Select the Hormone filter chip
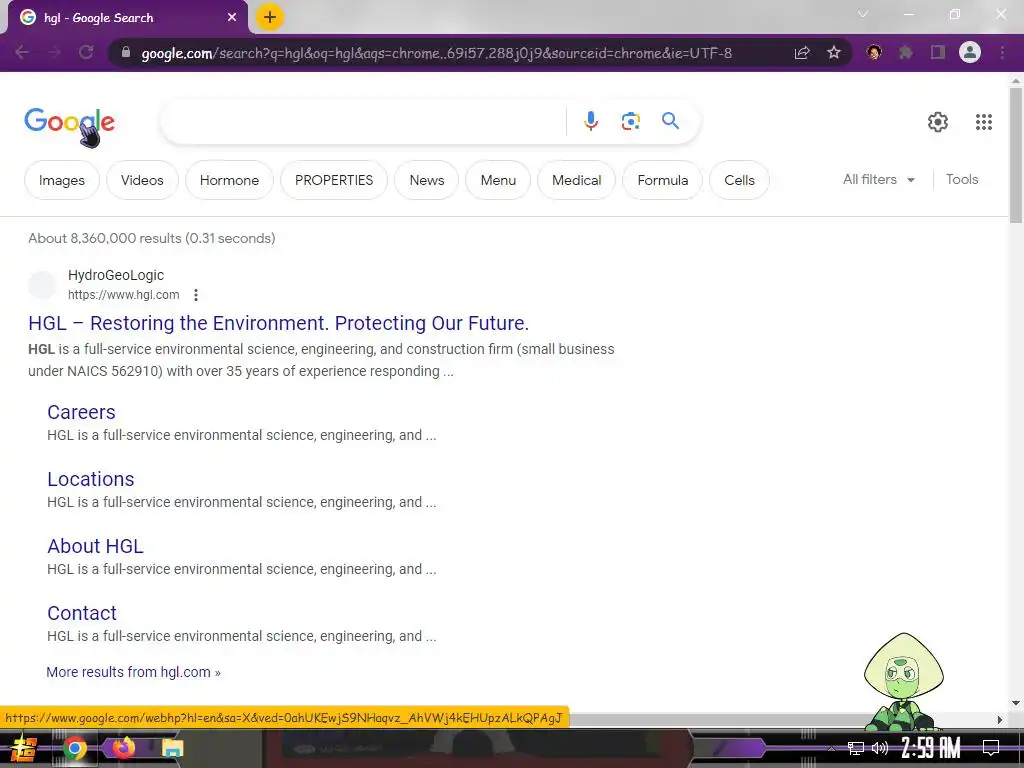The image size is (1024, 768). pos(229,180)
